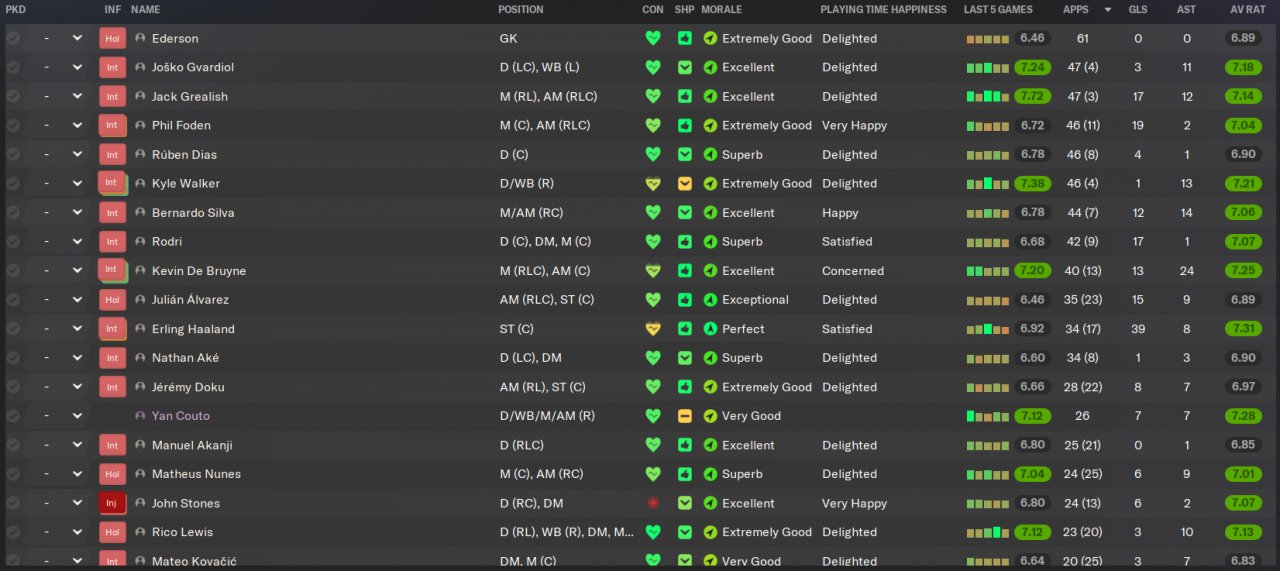Click Jack Grealish's 'Int' status icon
This screenshot has width=1280, height=571.
(x=112, y=97)
